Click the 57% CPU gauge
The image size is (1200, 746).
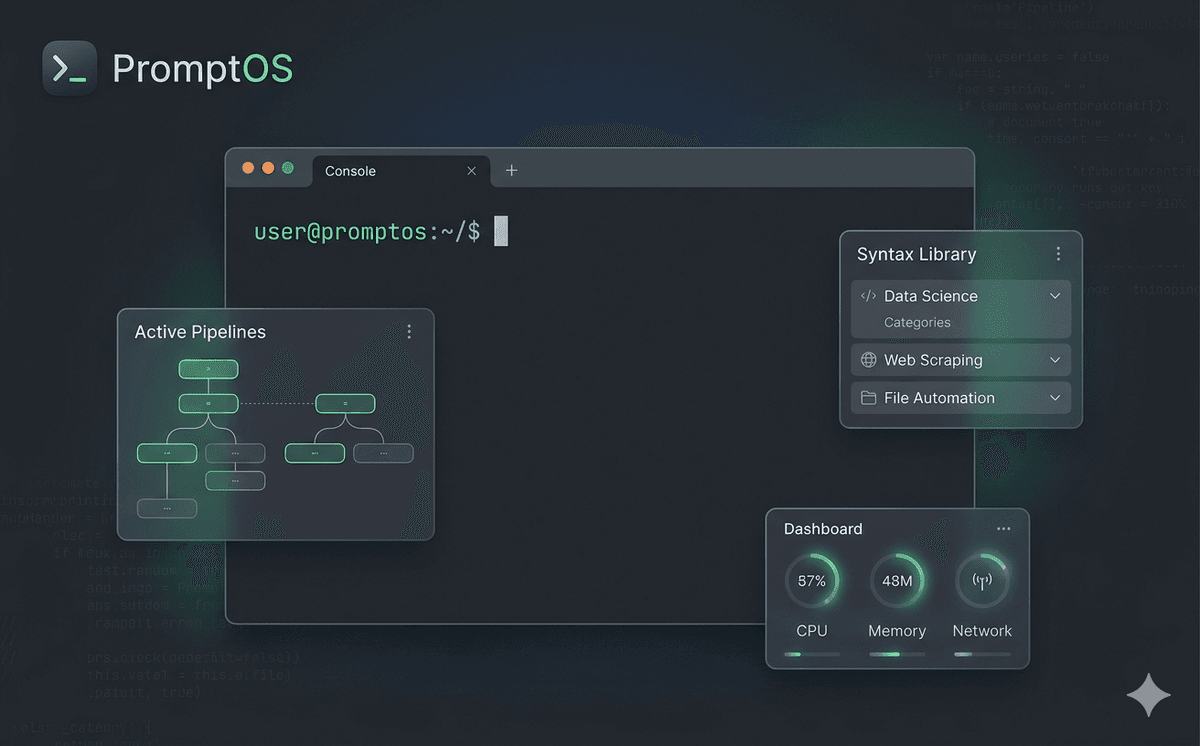tap(811, 581)
